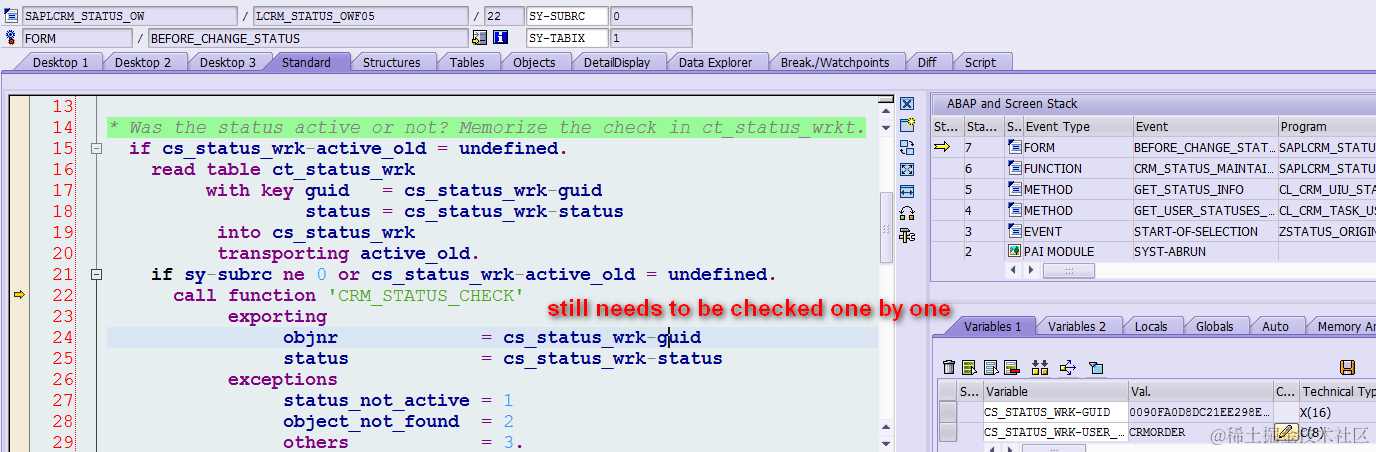
Task: Switch to the Variables 2 tab
Action: tap(1076, 326)
